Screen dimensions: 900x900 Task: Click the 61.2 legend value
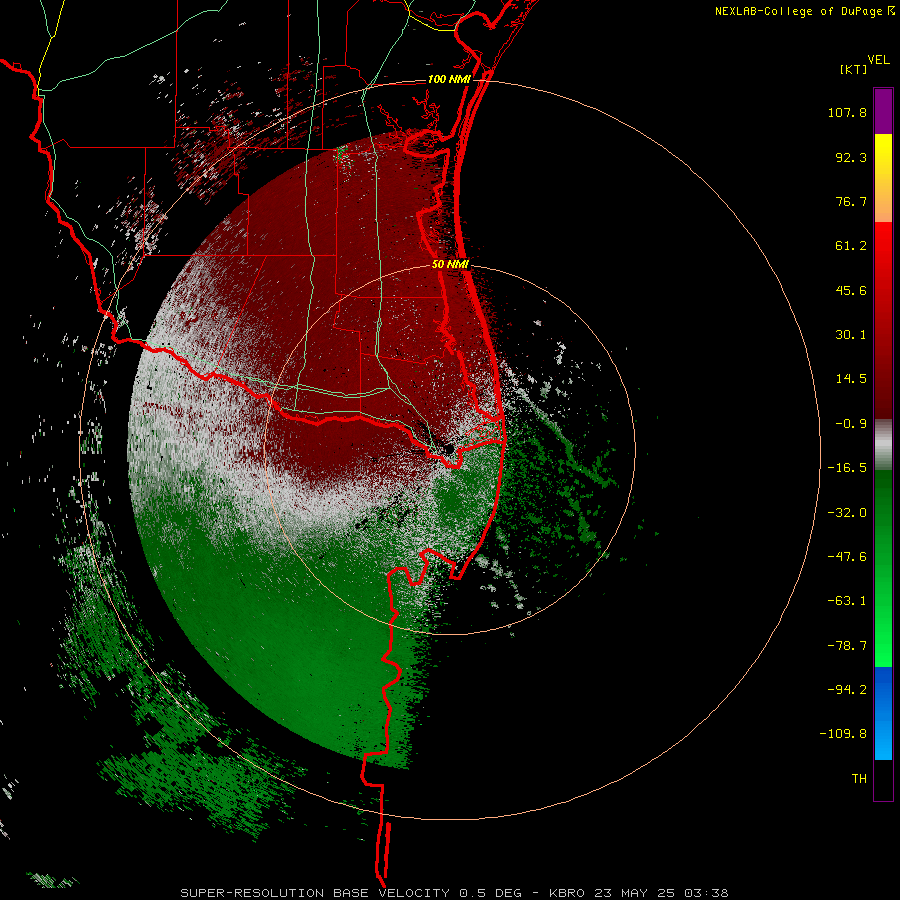(851, 246)
